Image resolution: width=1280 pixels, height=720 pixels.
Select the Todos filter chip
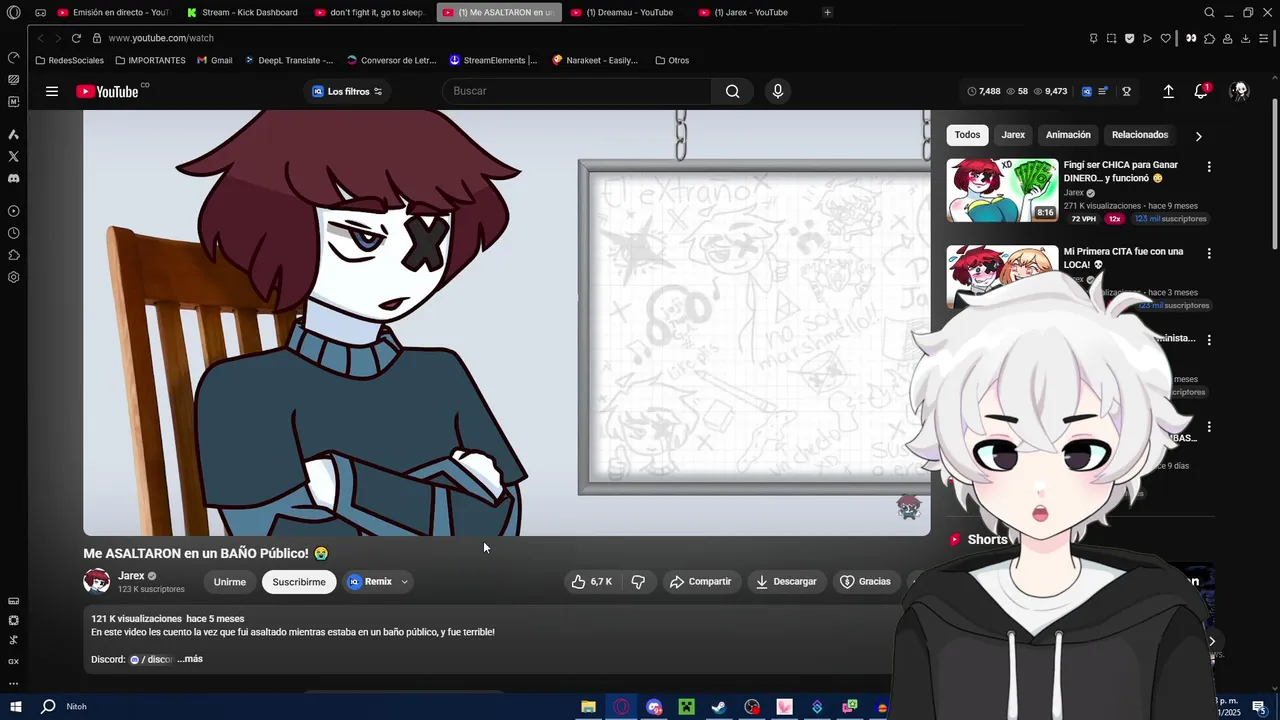point(967,135)
